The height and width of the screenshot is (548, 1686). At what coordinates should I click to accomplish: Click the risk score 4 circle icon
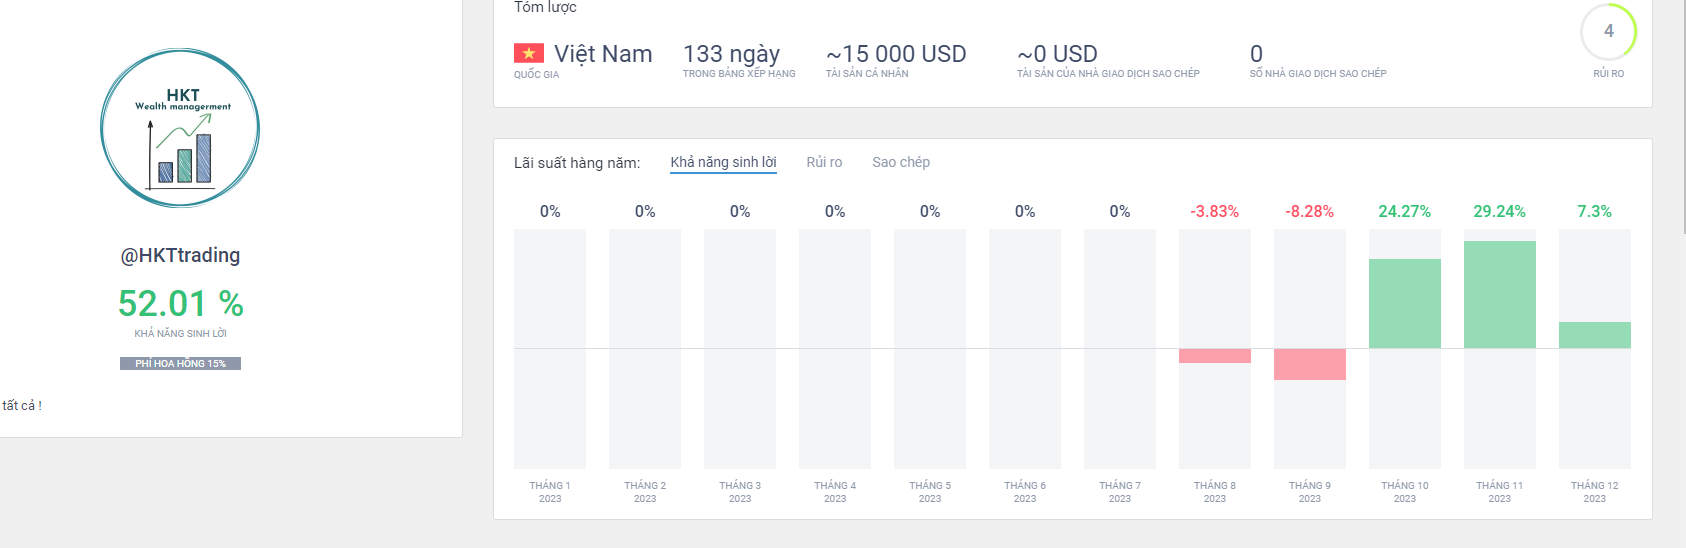tap(1608, 32)
